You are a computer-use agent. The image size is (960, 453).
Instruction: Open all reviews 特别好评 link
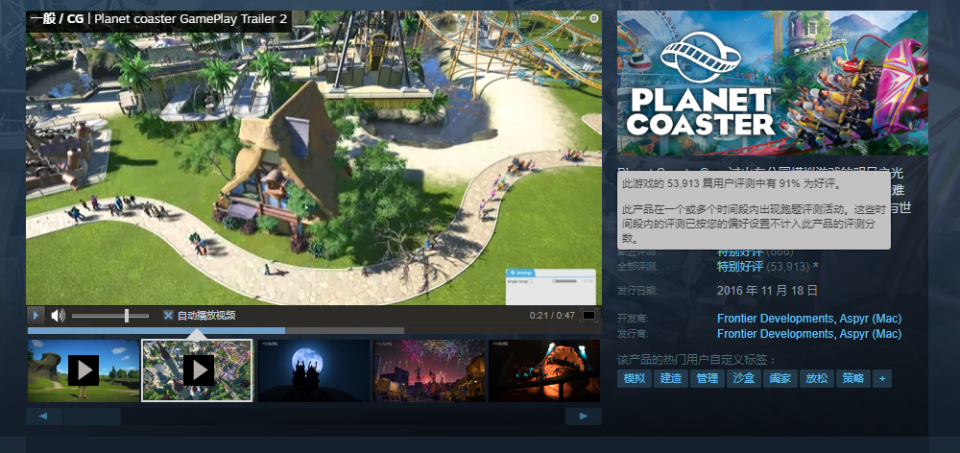[740, 267]
